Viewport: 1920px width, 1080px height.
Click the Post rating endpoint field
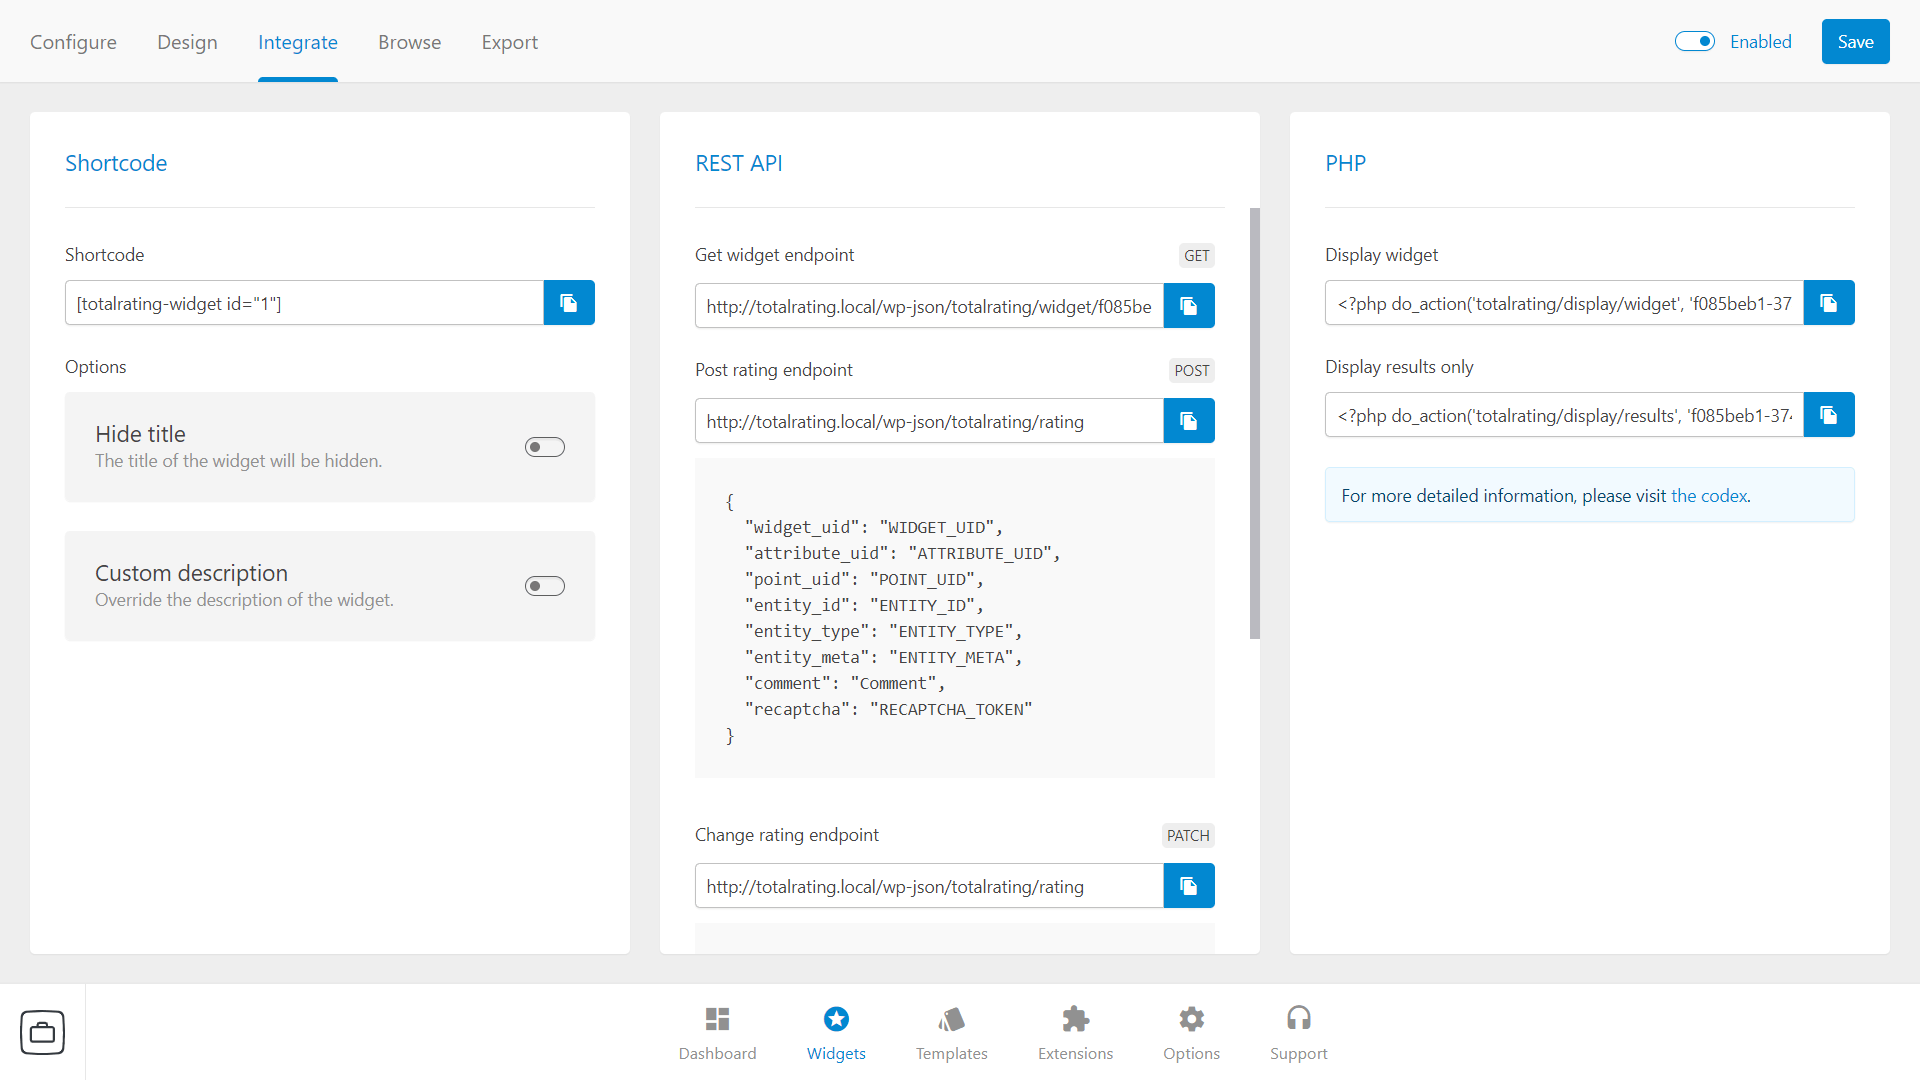point(929,421)
